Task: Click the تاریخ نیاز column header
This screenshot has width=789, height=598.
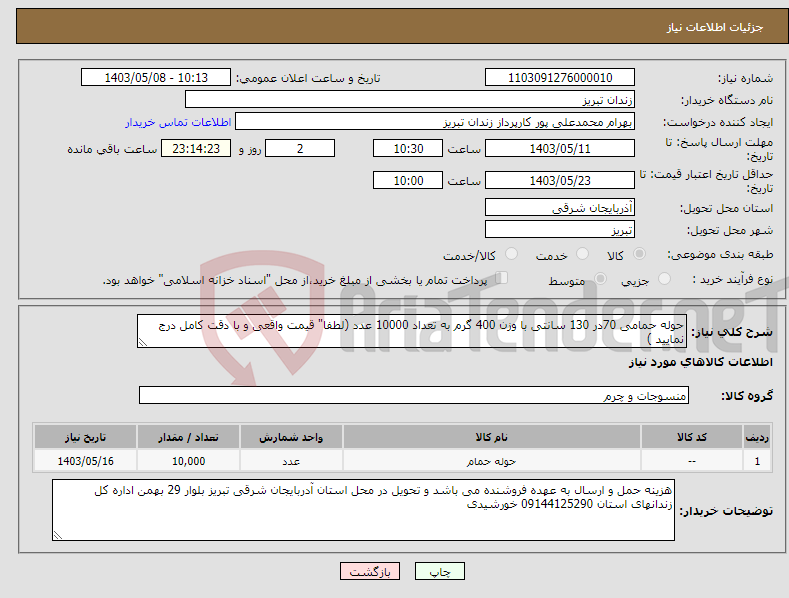Action: pos(85,437)
